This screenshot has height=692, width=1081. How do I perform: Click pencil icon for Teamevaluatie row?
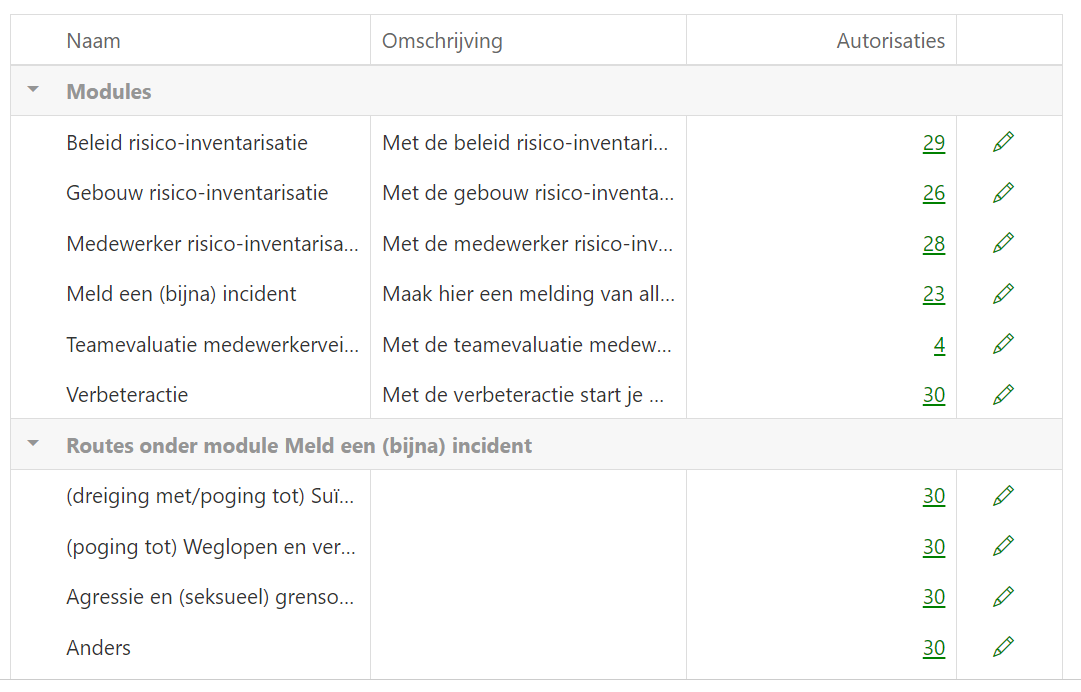pyautogui.click(x=1003, y=344)
